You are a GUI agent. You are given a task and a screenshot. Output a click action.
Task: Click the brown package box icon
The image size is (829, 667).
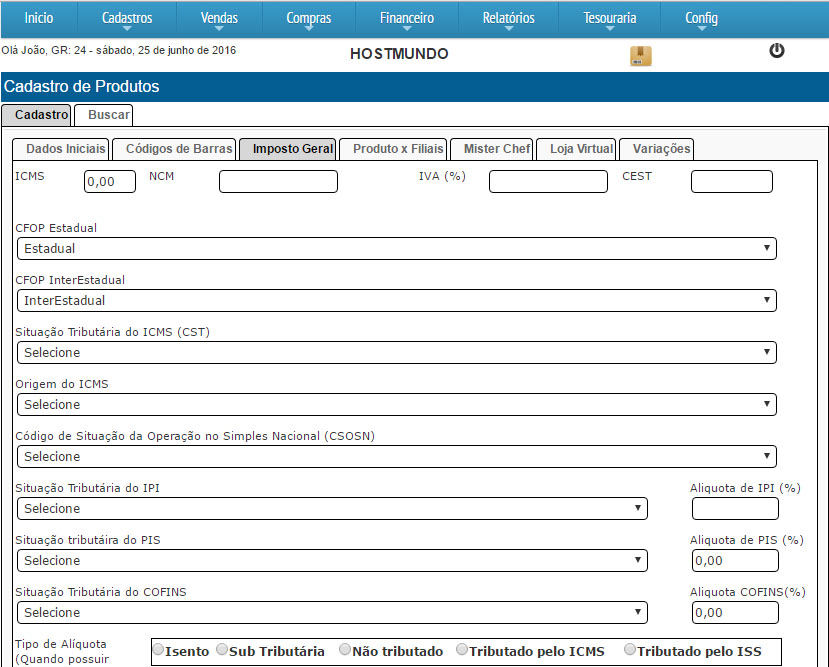click(640, 56)
